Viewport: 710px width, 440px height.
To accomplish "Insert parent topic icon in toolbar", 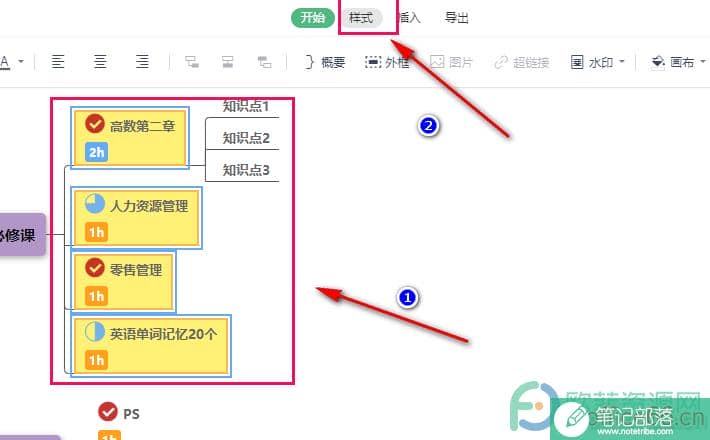I will click(x=264, y=62).
